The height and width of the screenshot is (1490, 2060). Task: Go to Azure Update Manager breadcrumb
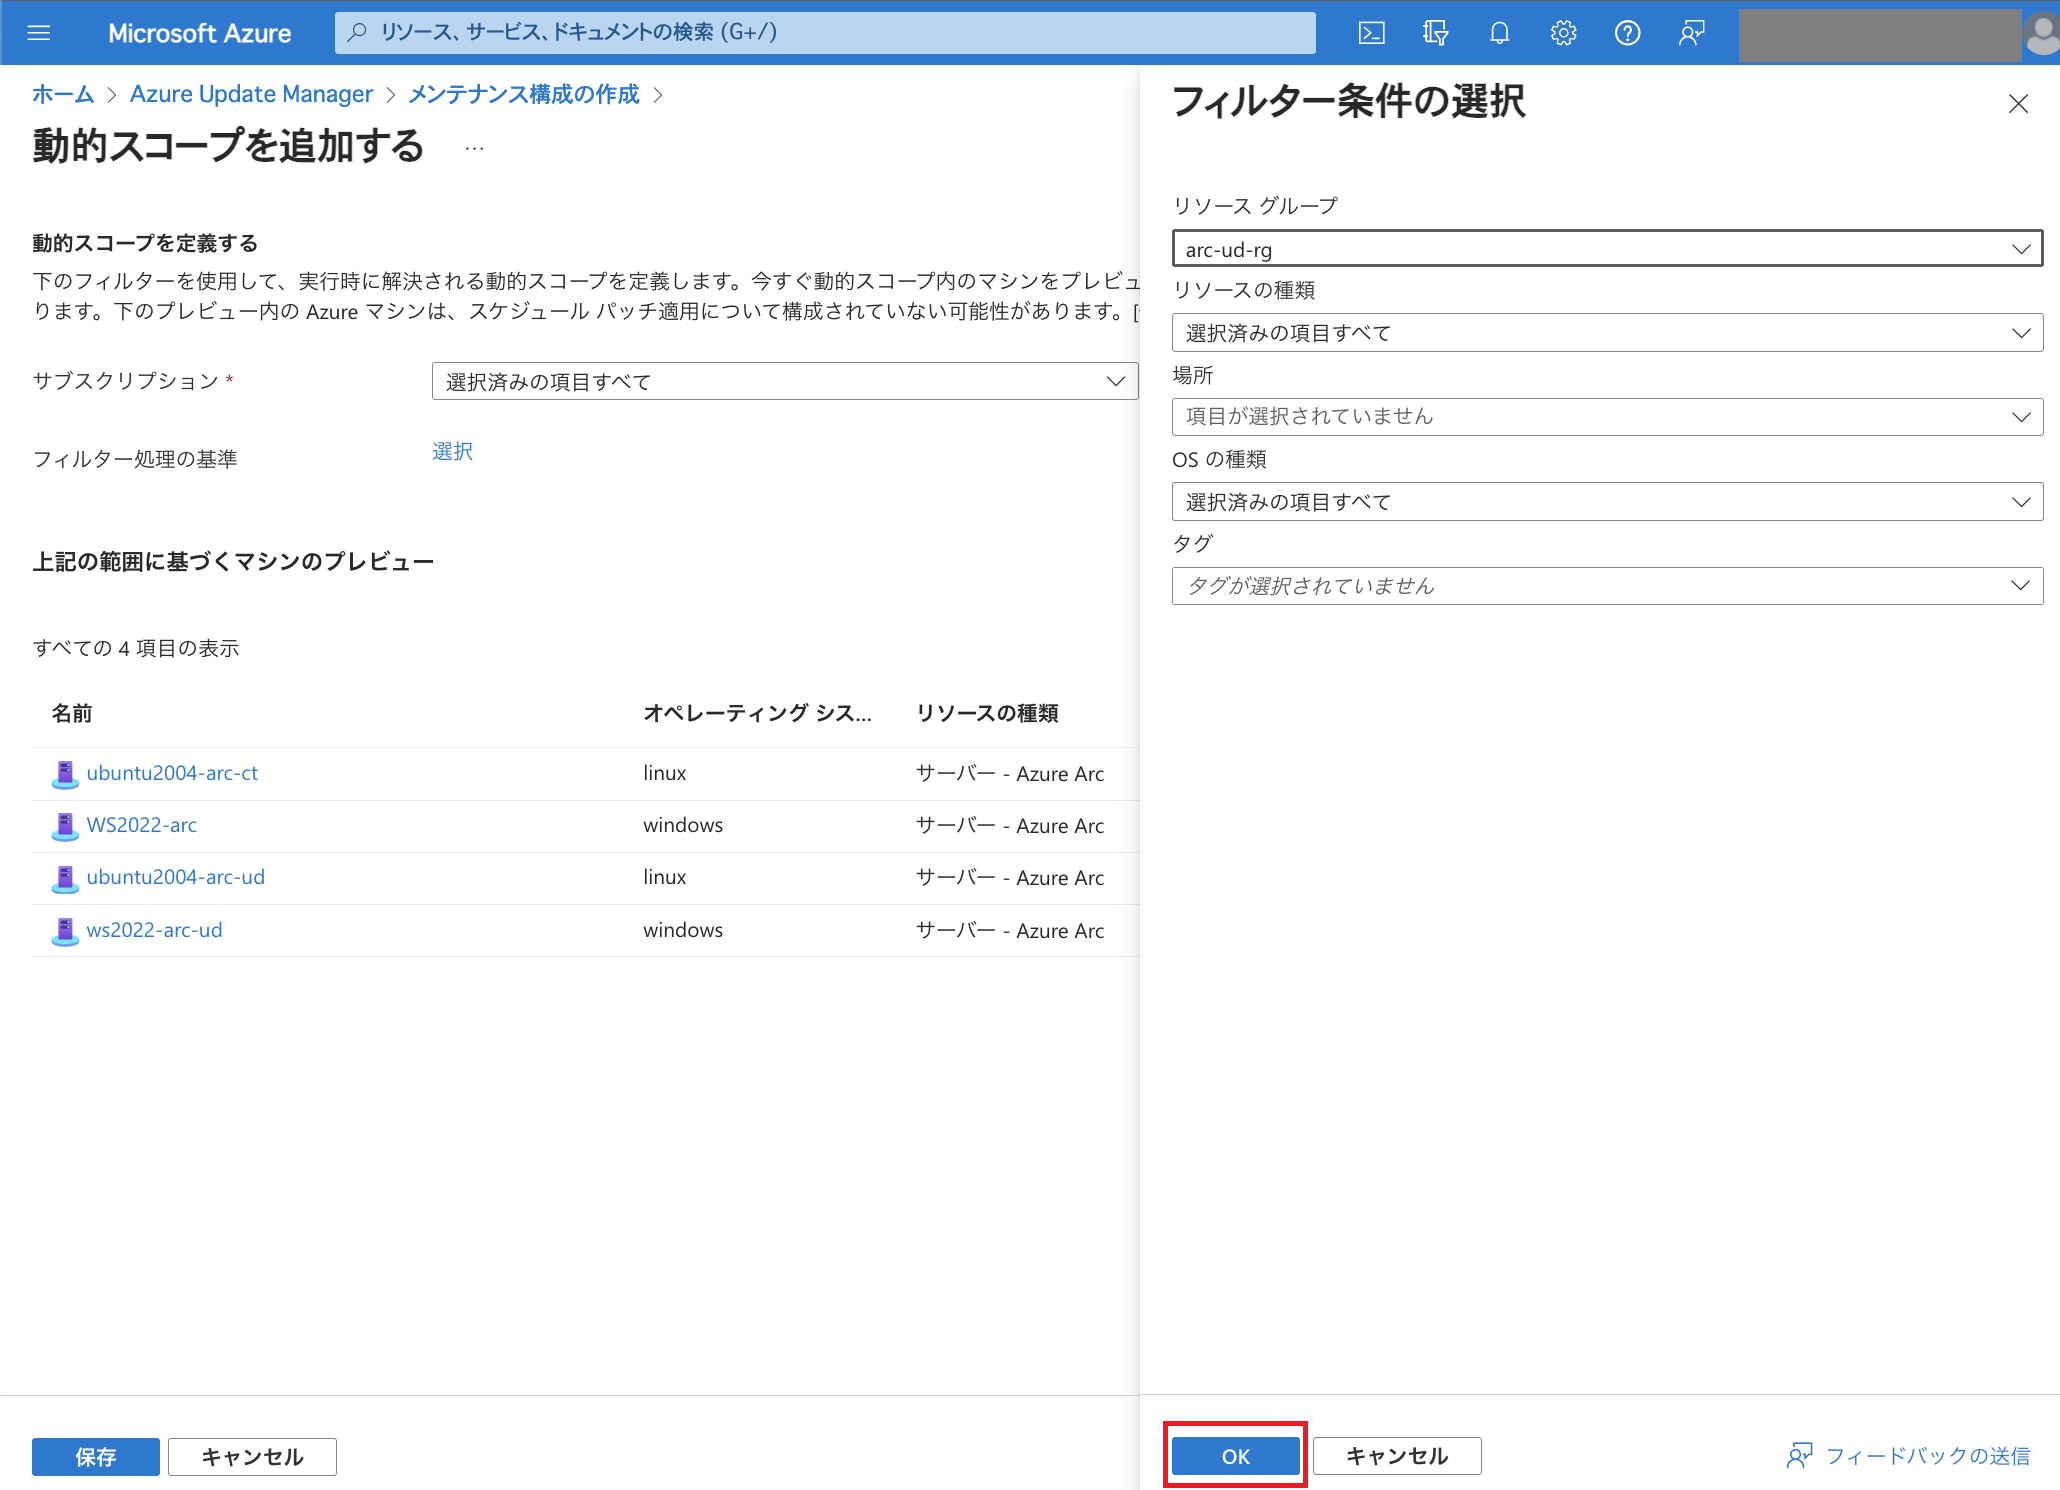coord(251,94)
